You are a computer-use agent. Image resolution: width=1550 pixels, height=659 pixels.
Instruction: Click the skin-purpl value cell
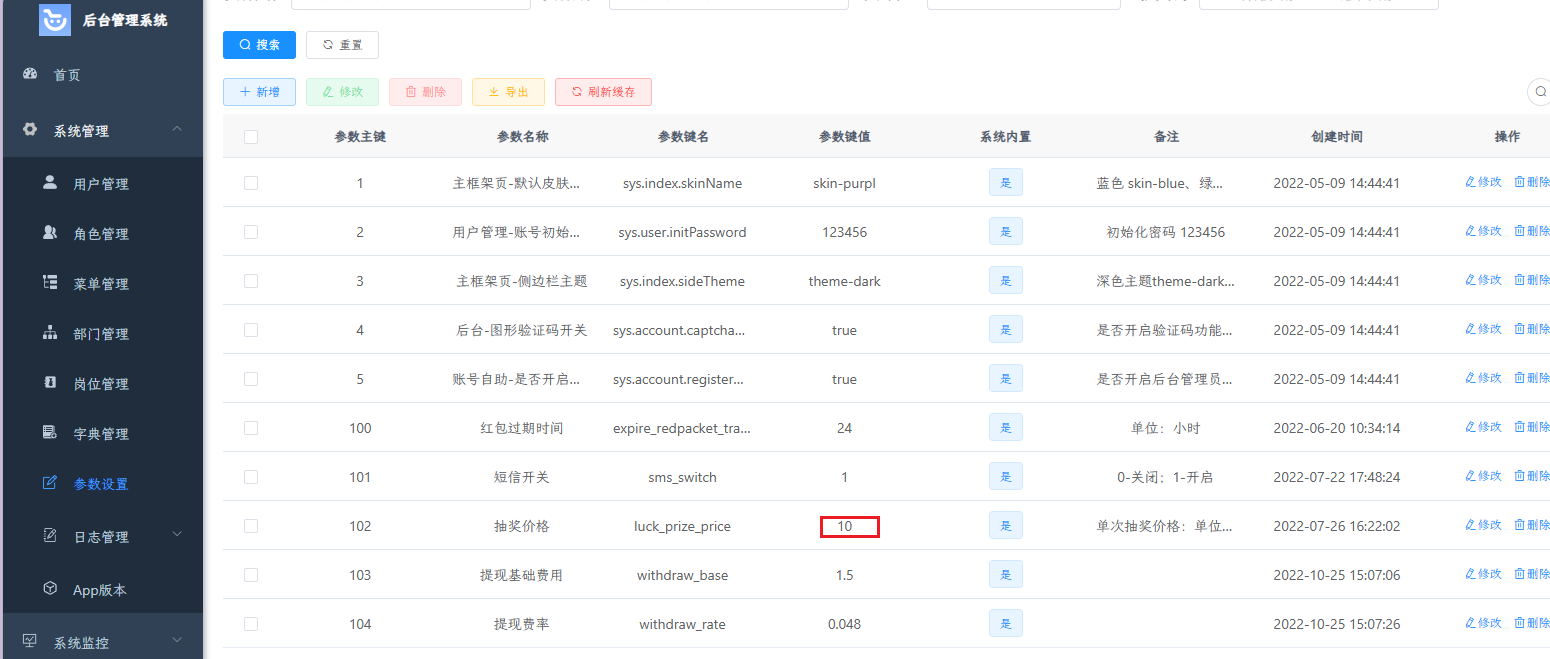(x=845, y=183)
